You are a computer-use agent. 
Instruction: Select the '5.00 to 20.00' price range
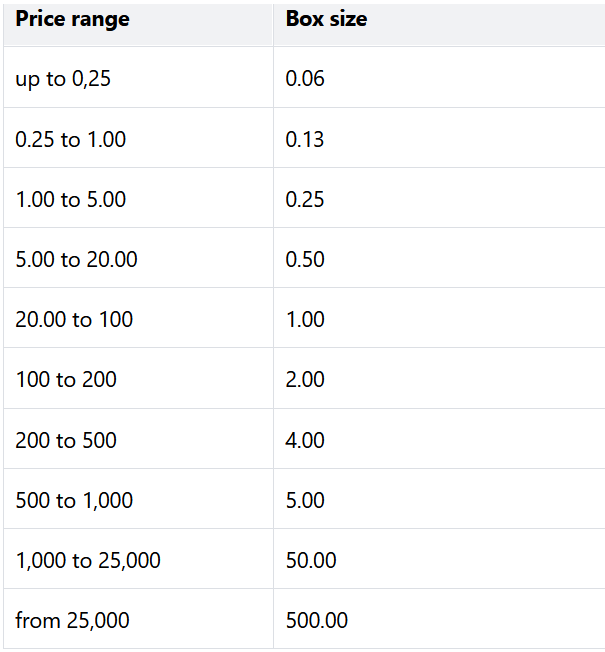pyautogui.click(x=77, y=259)
